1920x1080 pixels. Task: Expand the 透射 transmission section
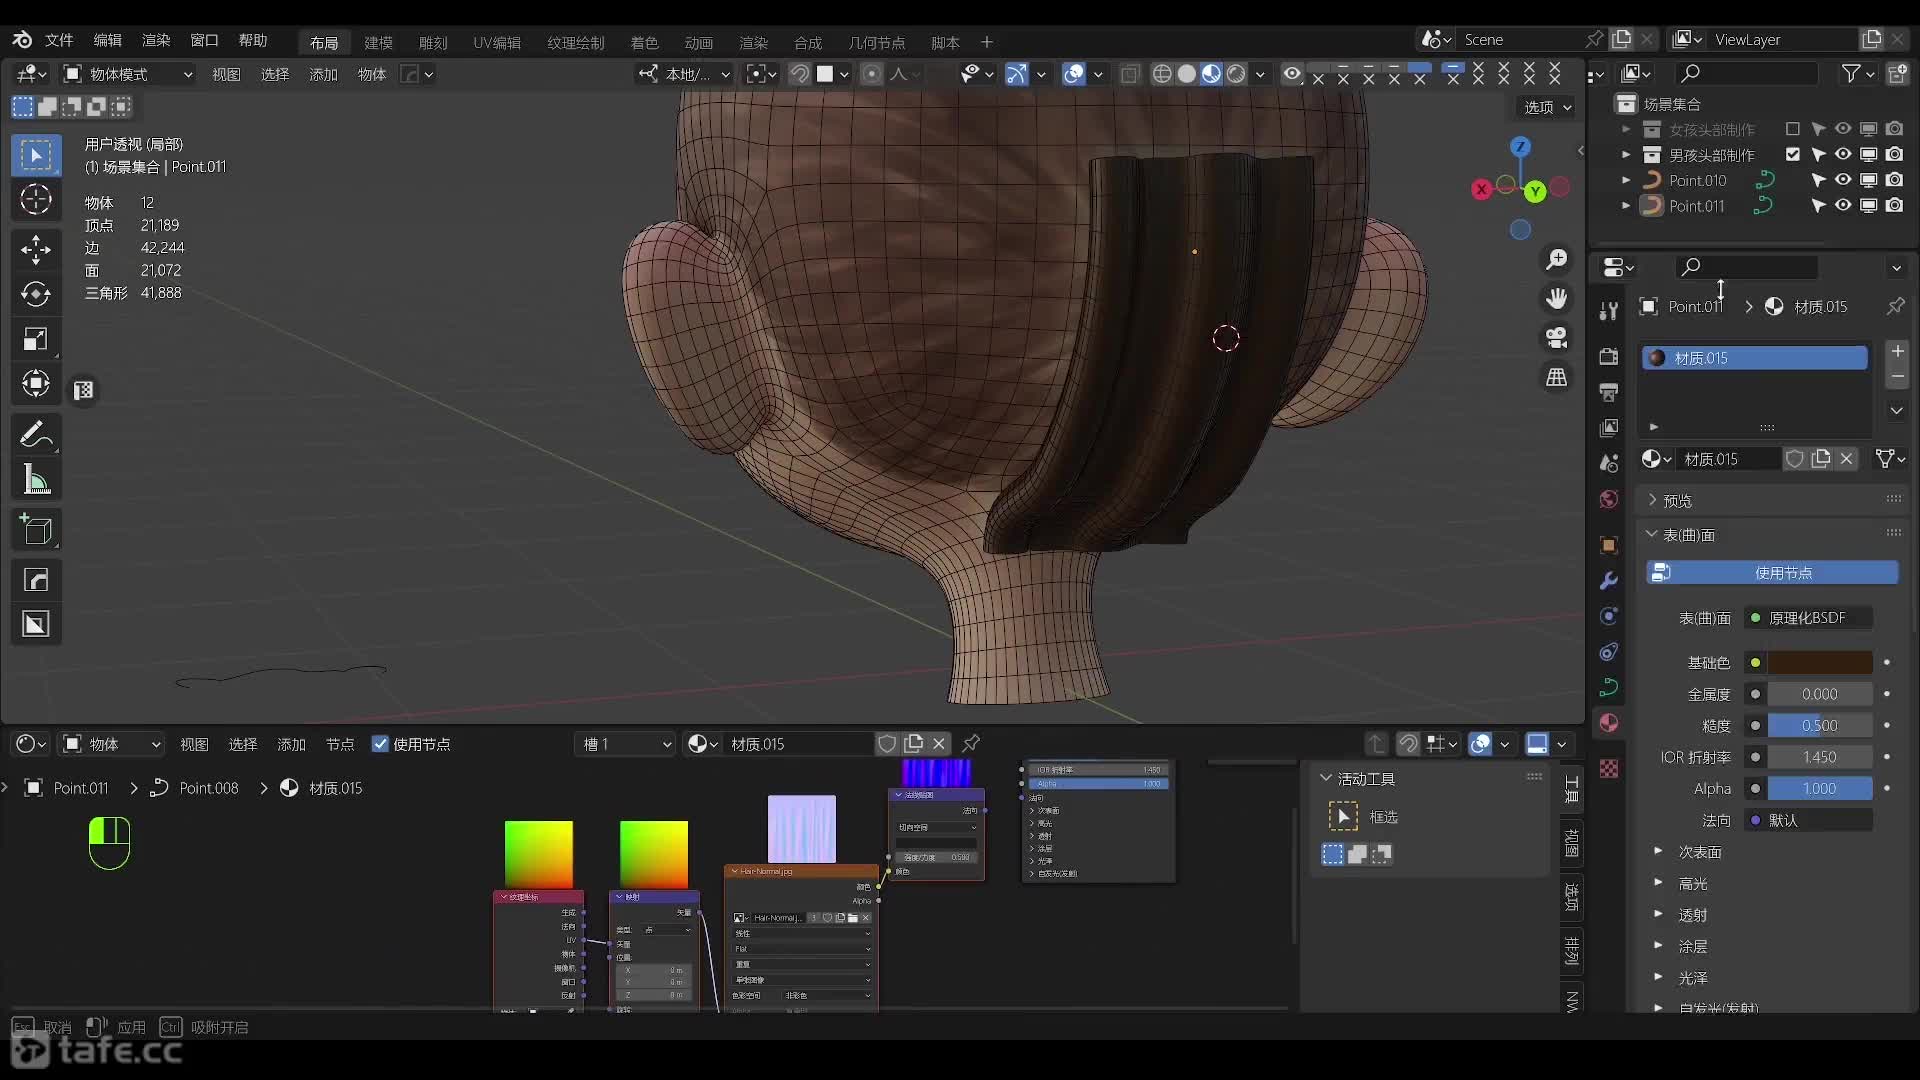point(1692,915)
